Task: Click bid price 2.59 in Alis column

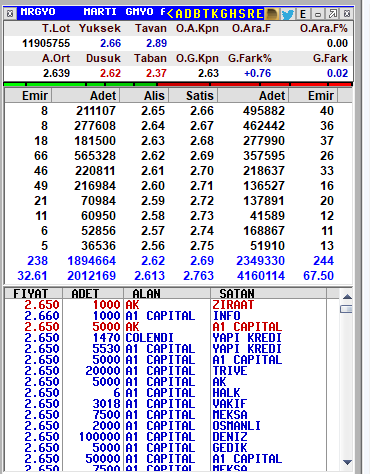Action: (x=153, y=201)
